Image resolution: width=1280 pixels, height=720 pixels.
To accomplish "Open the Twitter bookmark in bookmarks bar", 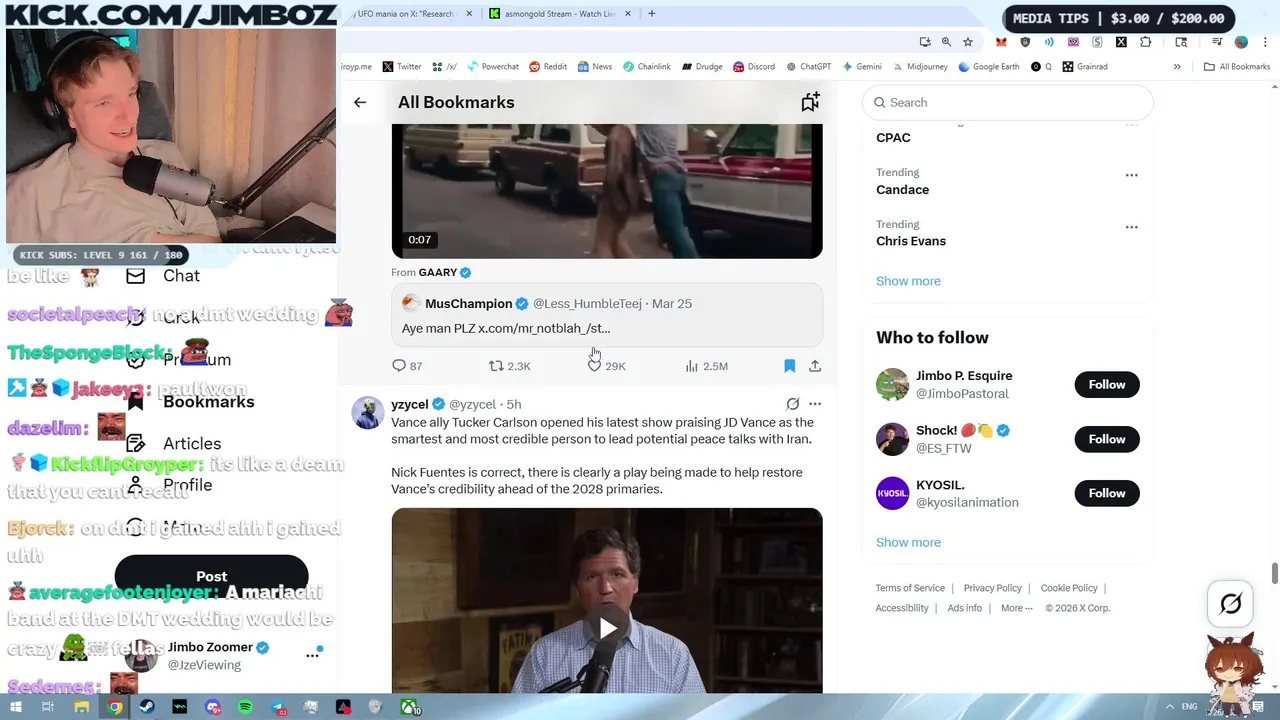I will click(402, 67).
